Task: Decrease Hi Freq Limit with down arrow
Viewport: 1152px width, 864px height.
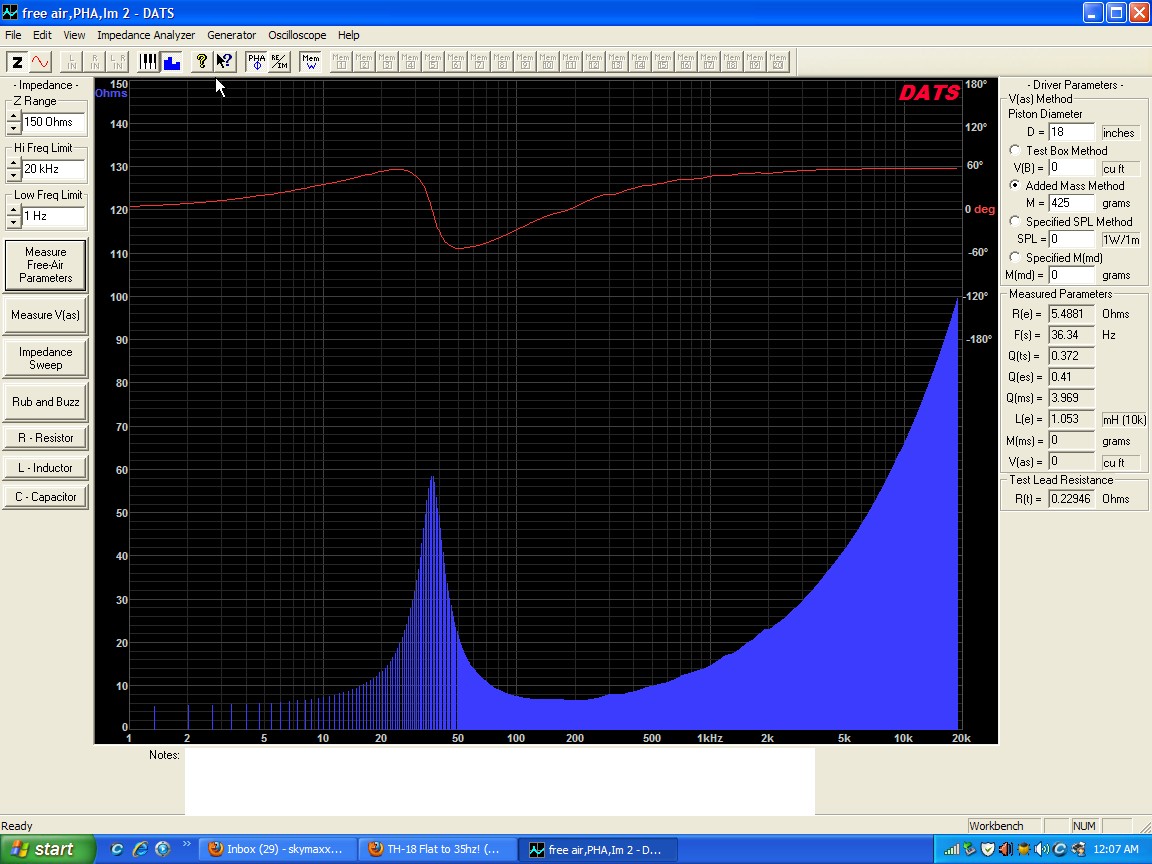Action: (x=13, y=176)
